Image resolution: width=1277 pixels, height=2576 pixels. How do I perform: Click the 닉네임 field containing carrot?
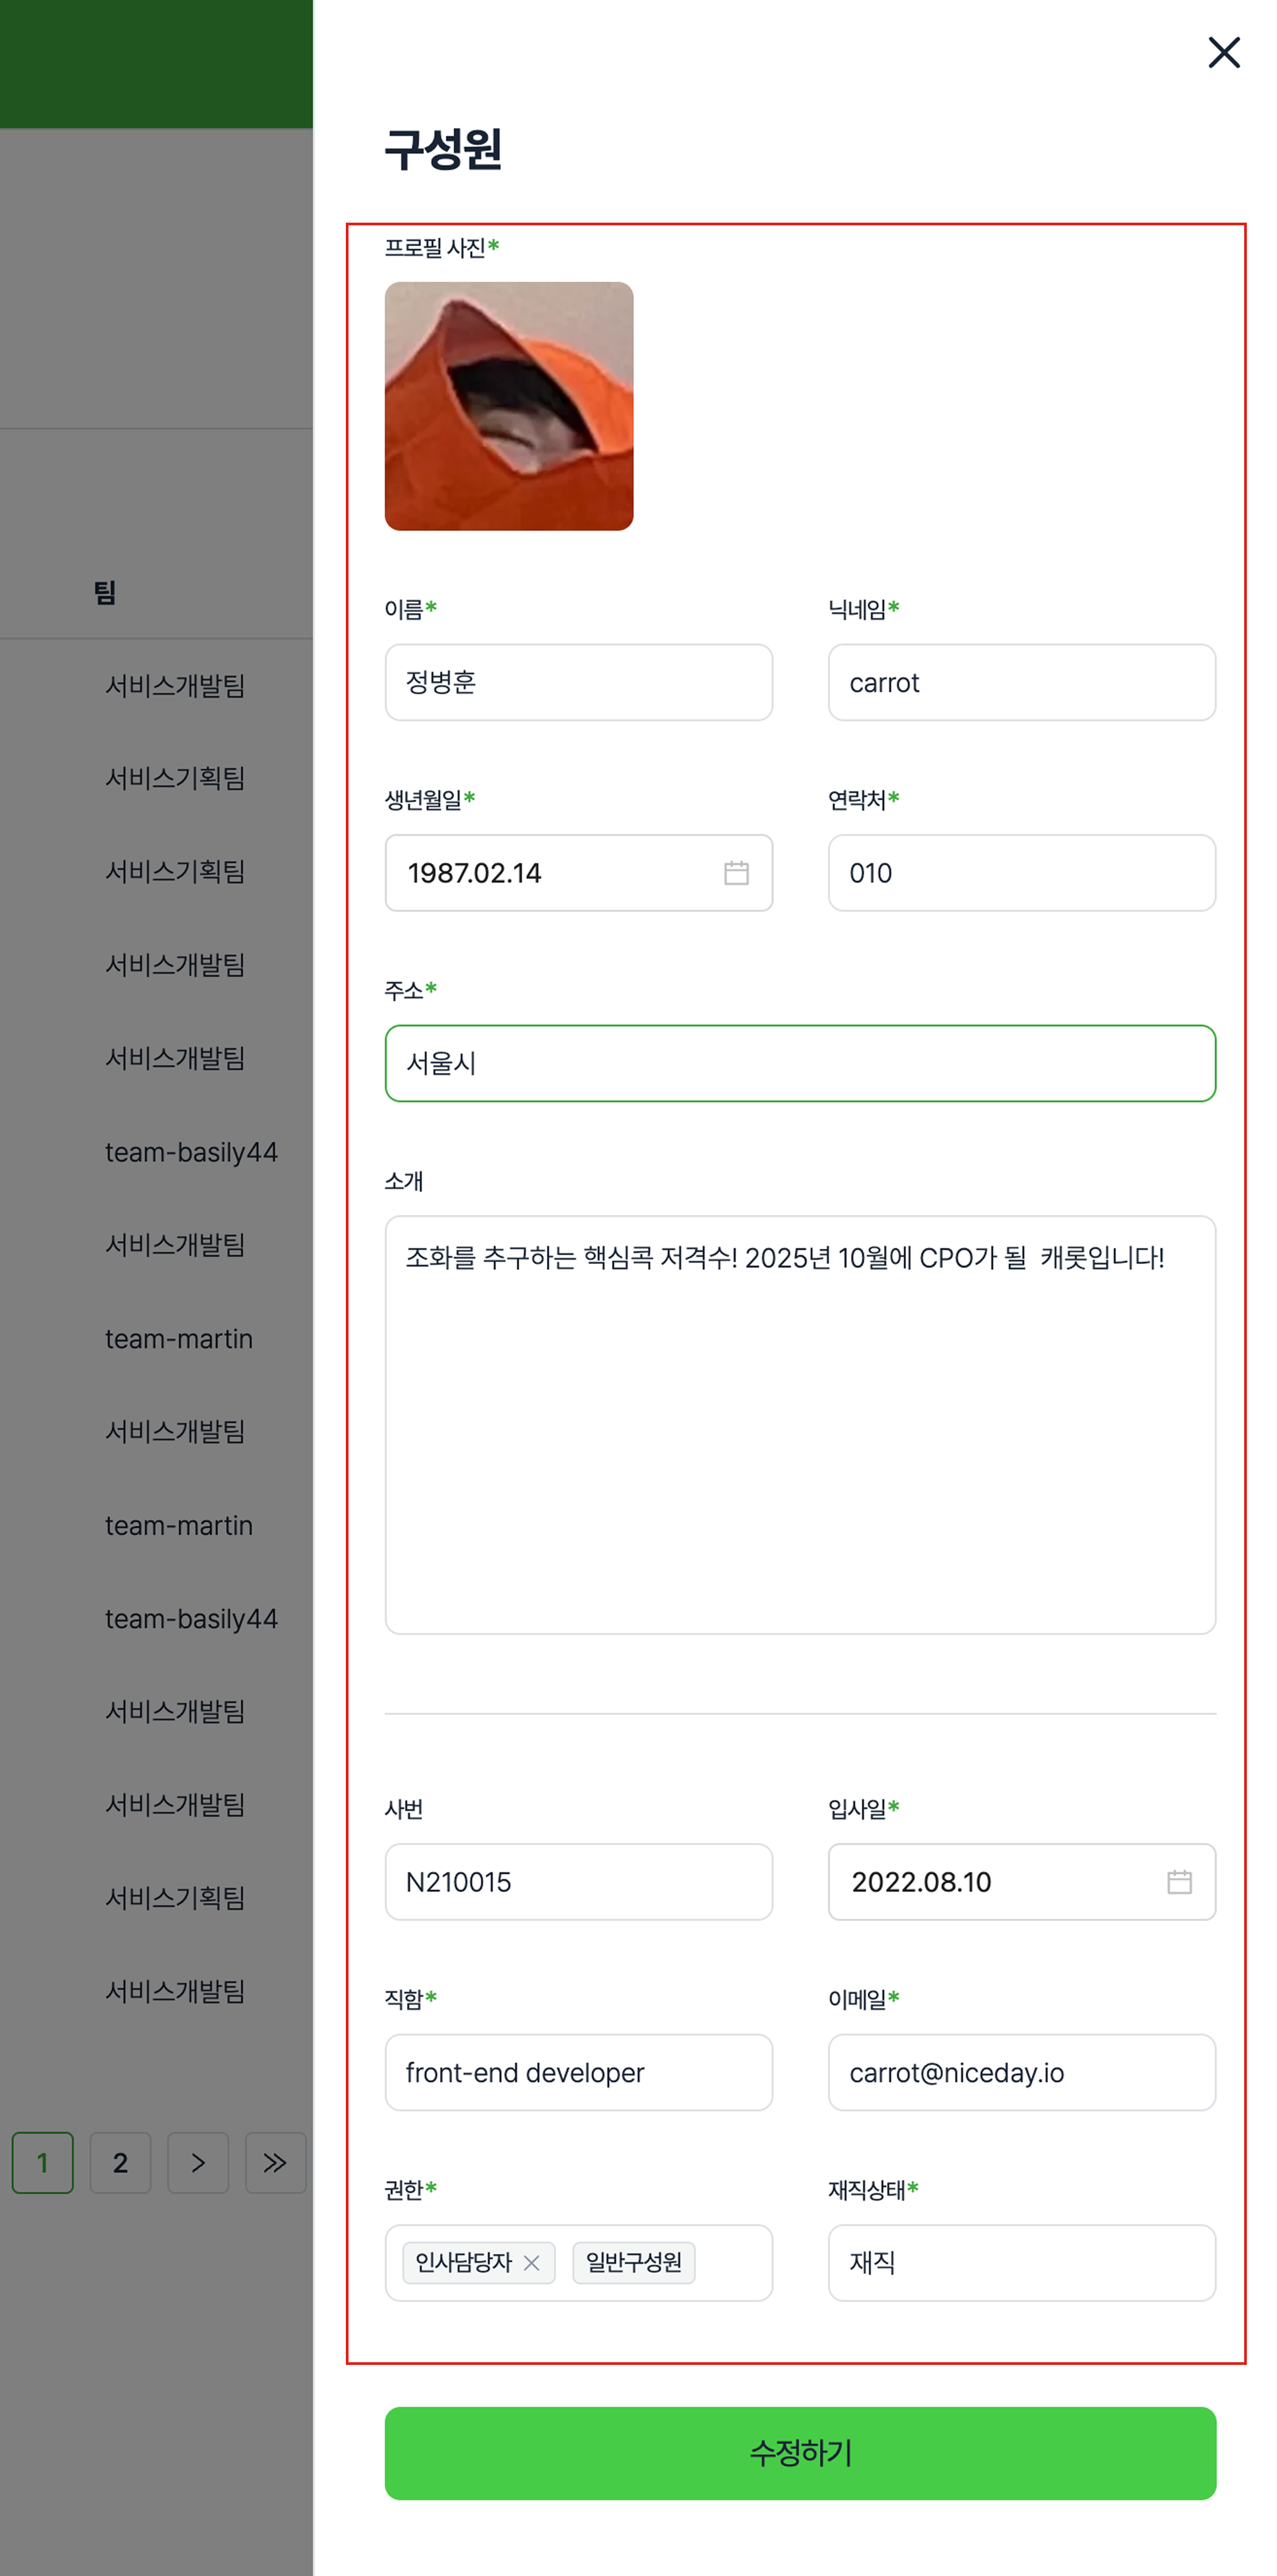pos(1021,682)
